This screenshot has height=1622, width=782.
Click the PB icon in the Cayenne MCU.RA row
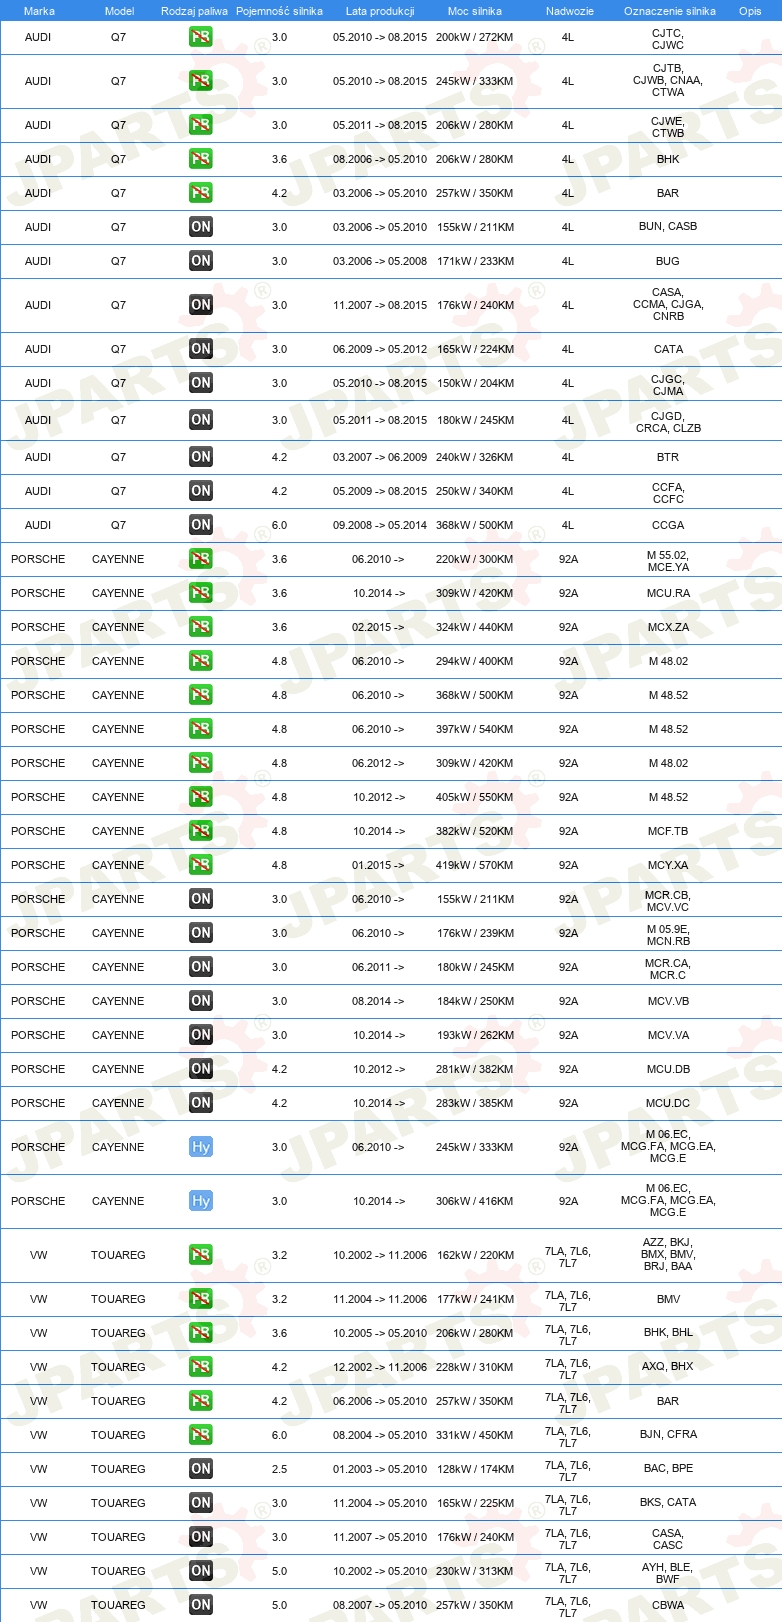201,593
